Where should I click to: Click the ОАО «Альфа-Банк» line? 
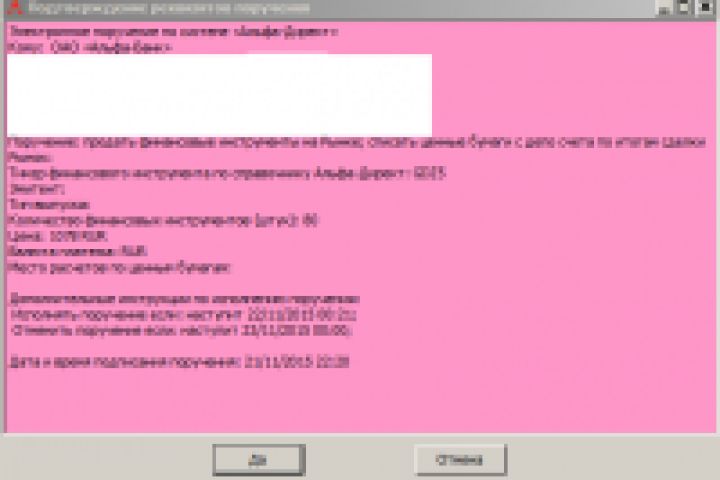tap(90, 47)
